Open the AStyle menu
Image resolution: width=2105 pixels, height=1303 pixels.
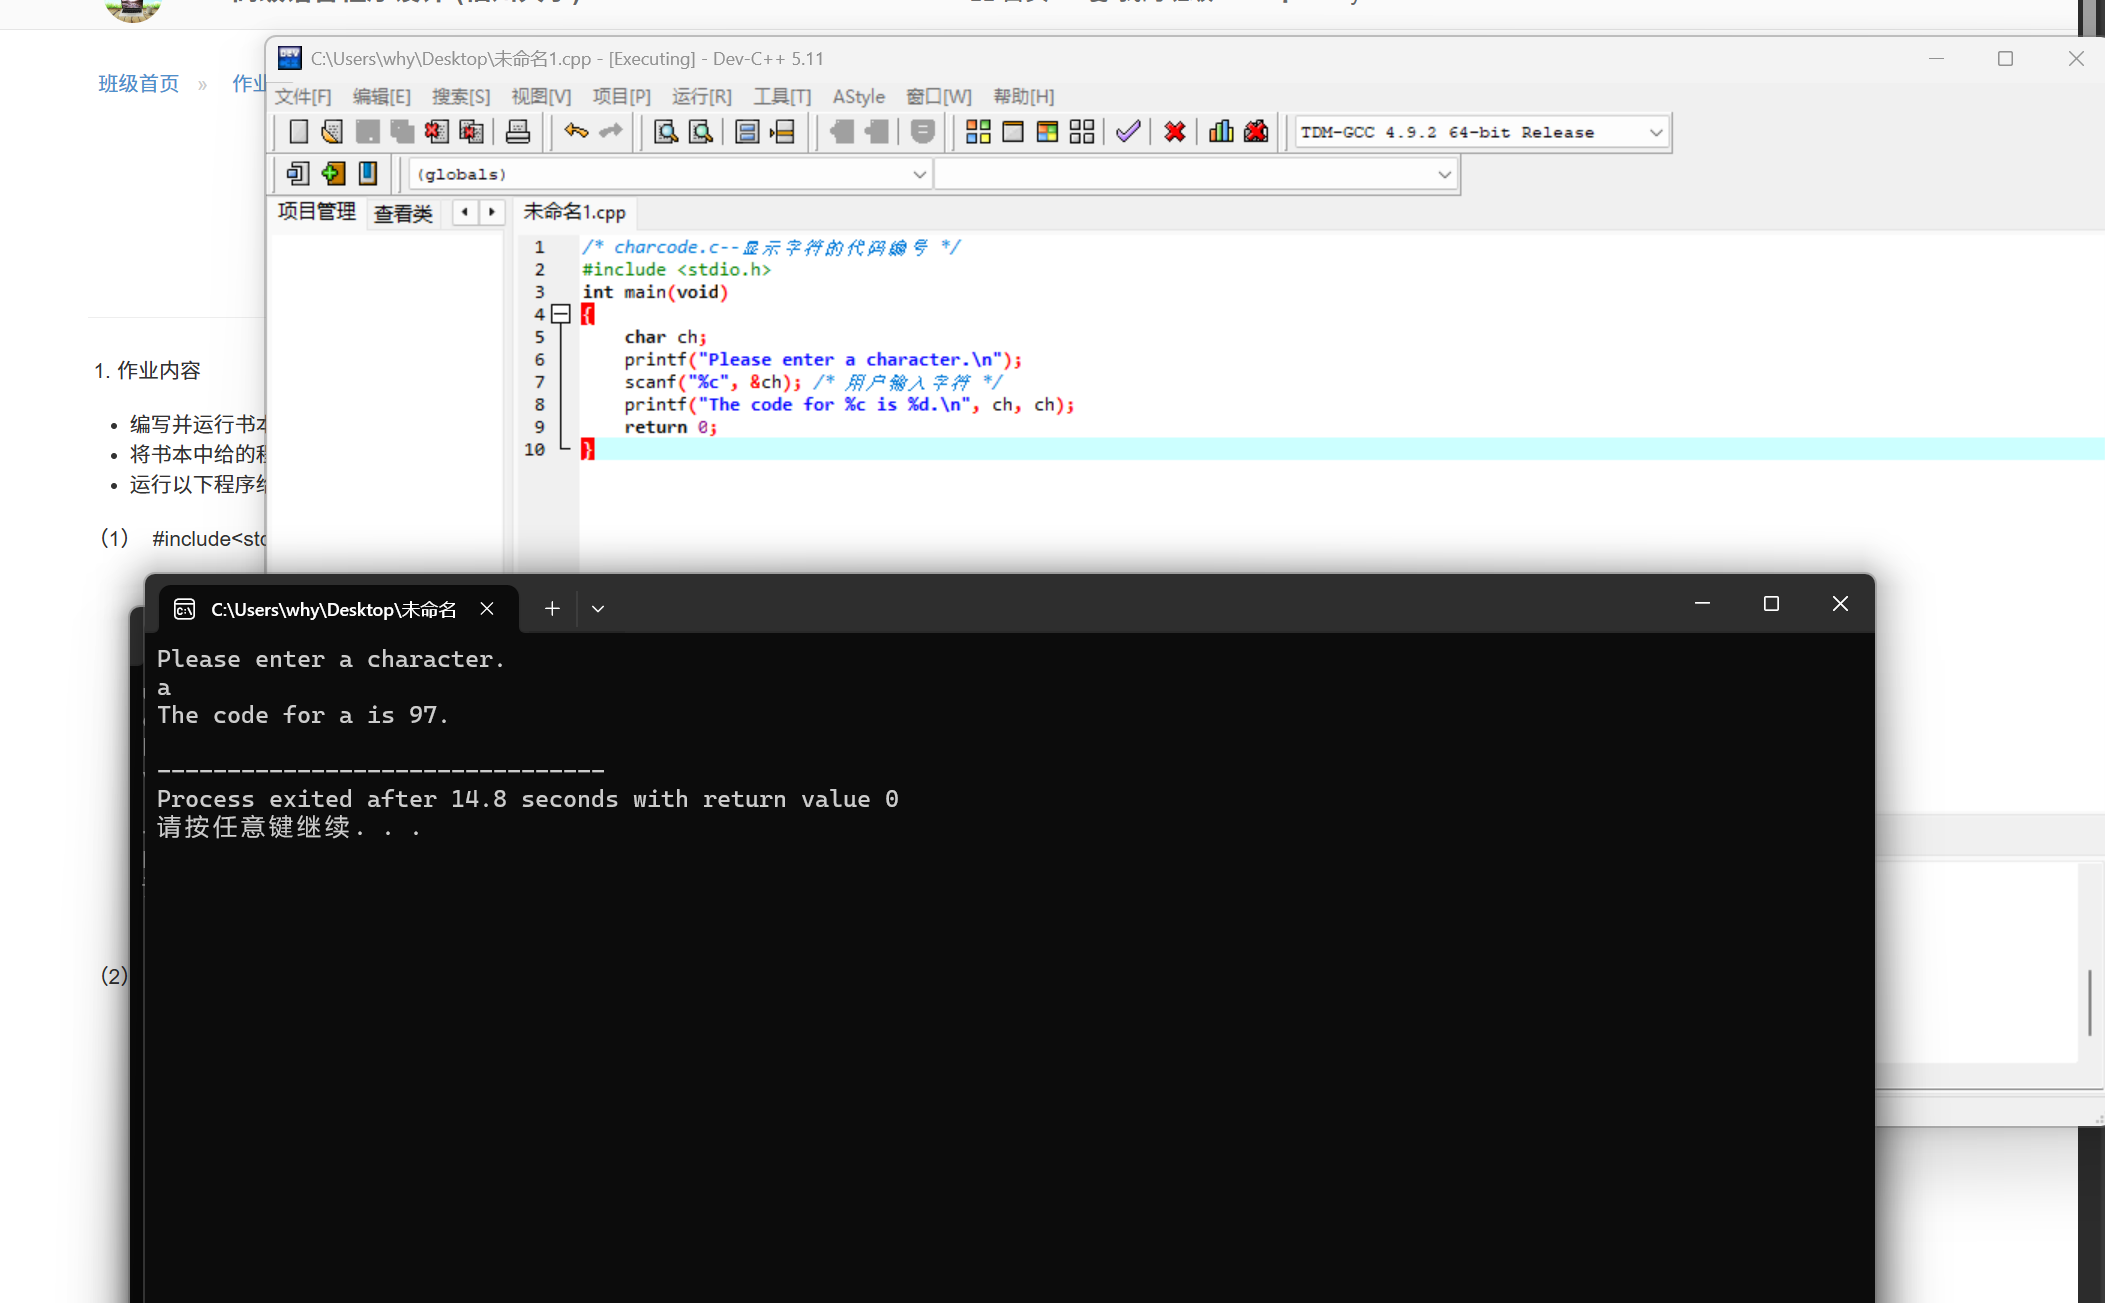(x=858, y=96)
